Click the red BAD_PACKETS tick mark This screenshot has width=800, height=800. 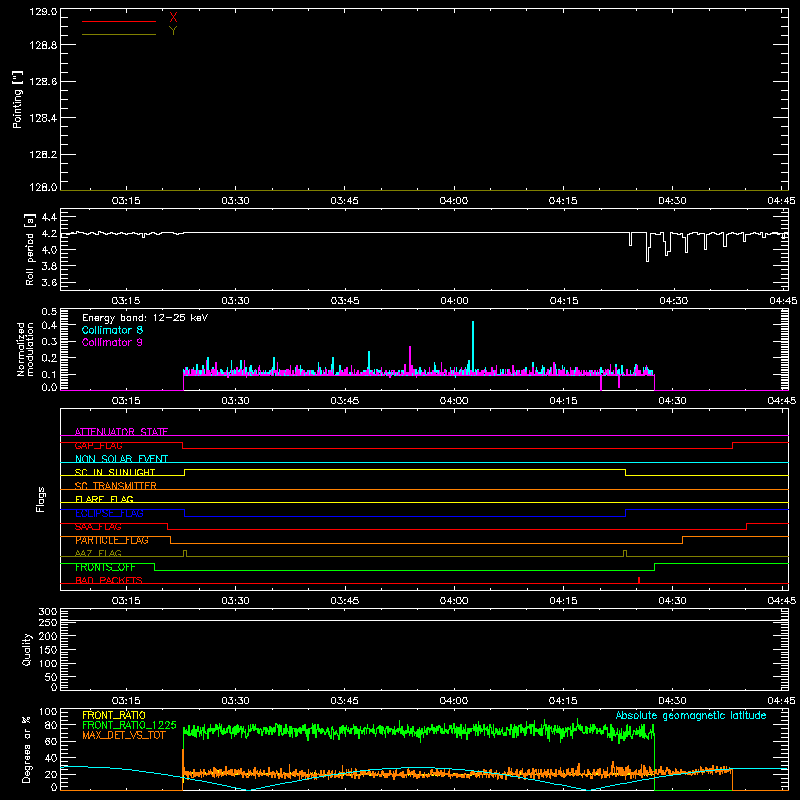coord(639,580)
